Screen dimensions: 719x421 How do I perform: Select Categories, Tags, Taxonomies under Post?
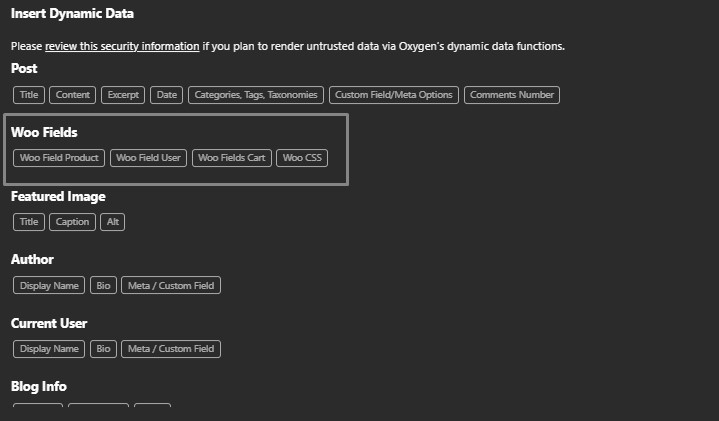(x=256, y=95)
